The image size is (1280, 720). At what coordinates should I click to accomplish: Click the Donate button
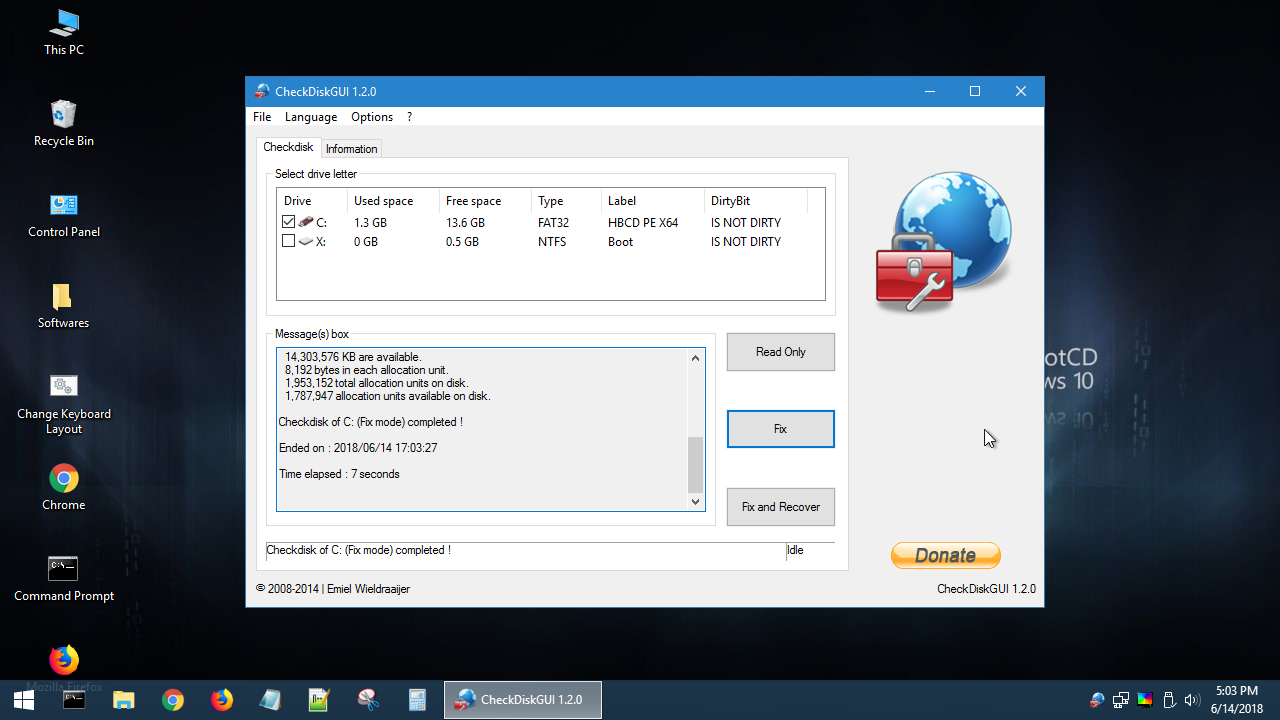pyautogui.click(x=945, y=555)
